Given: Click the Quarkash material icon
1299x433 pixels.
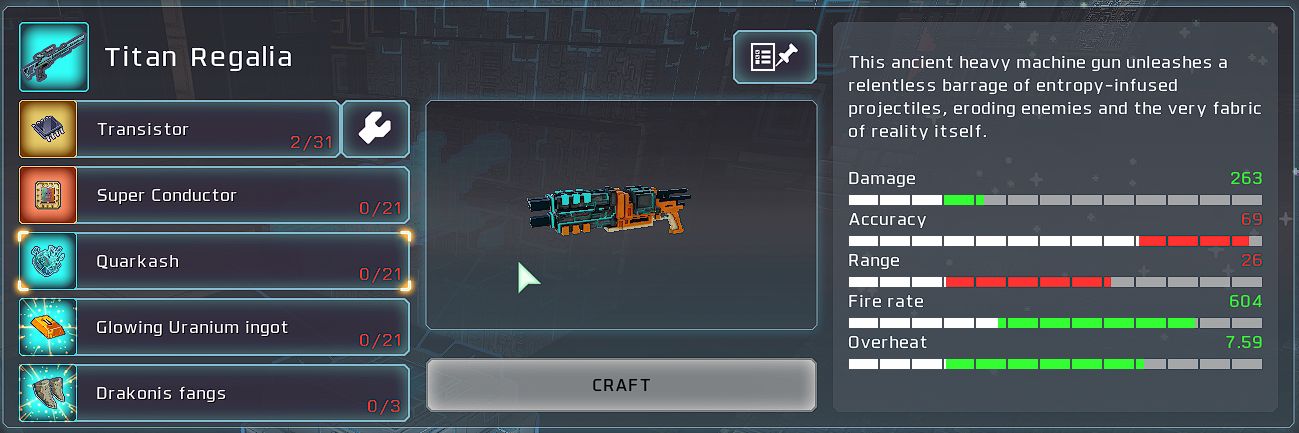Looking at the screenshot, I should point(48,261).
